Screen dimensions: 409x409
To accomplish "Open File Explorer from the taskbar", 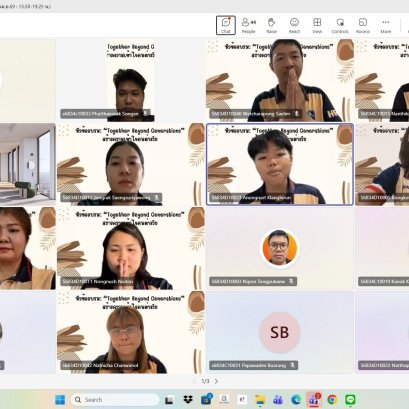I will point(260,400).
